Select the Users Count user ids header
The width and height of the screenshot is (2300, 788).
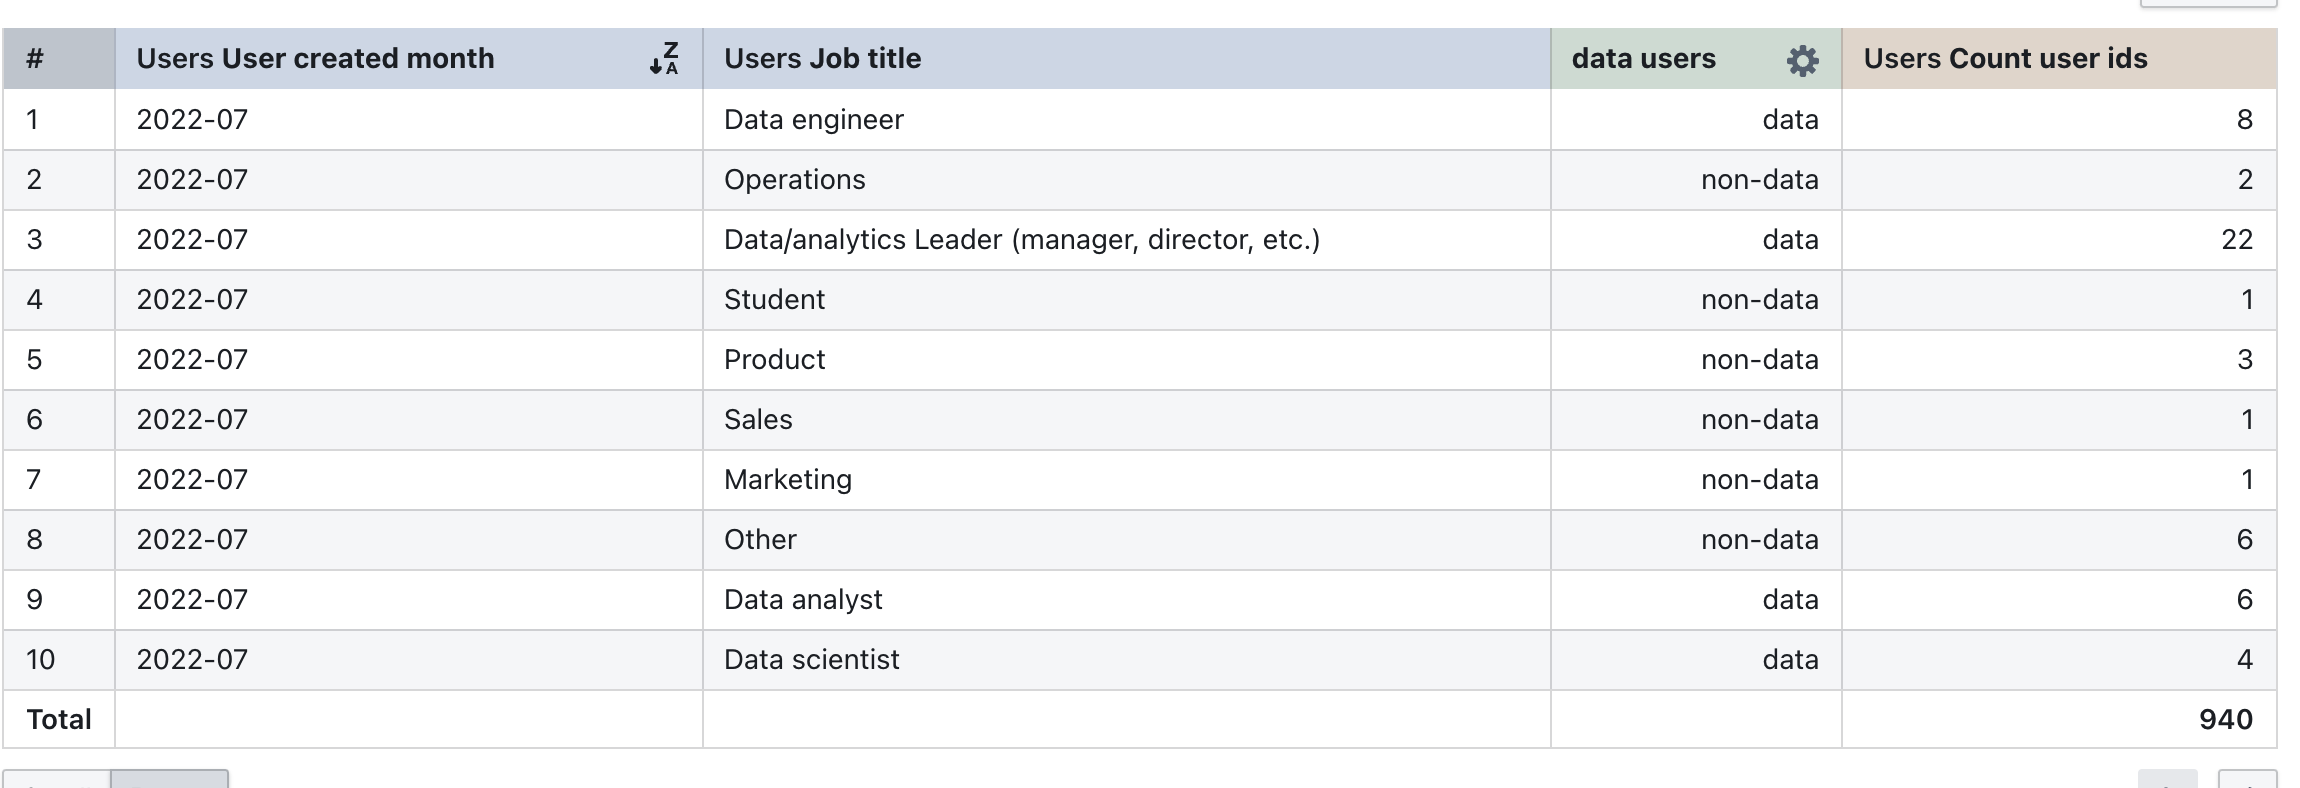[2004, 59]
